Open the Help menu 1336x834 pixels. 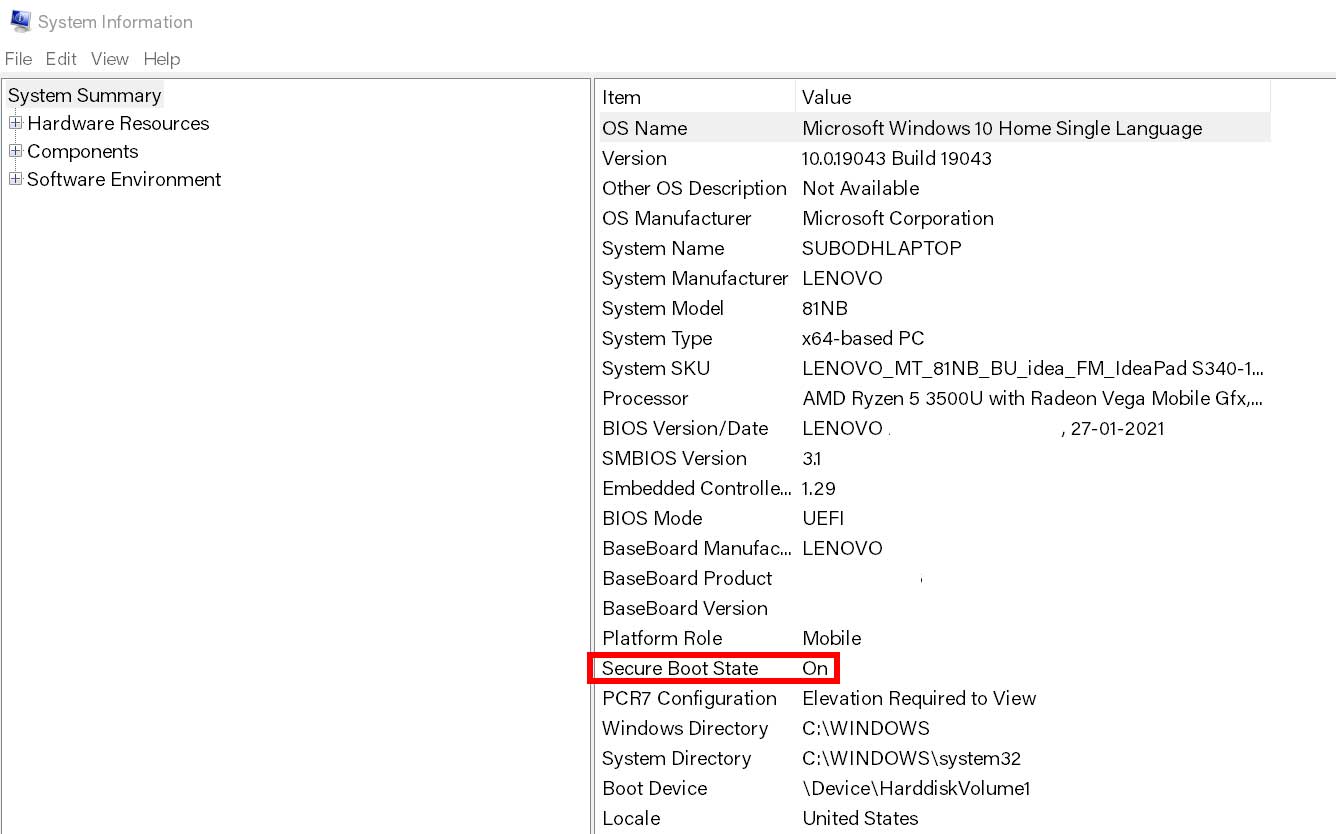tap(162, 59)
